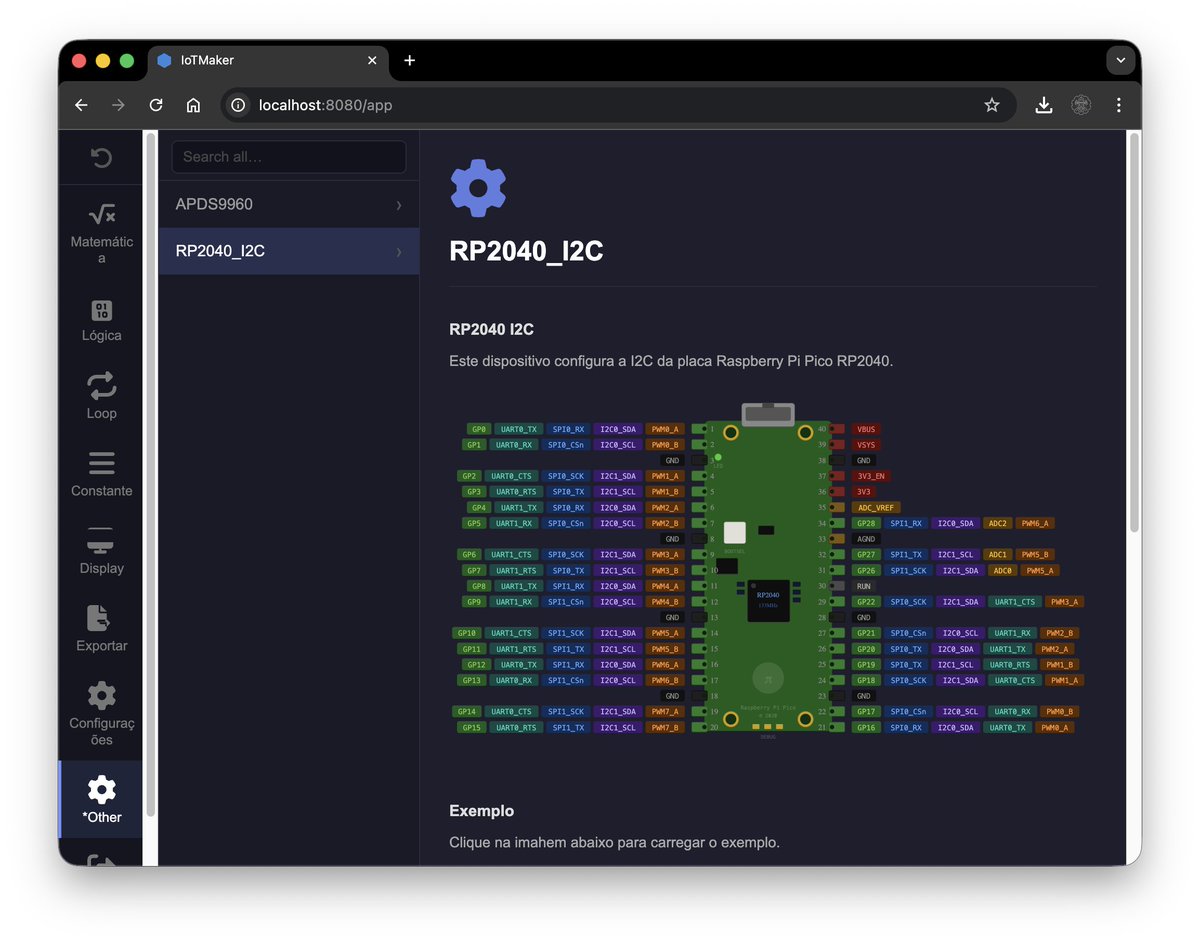Click the GP15 pin label
The width and height of the screenshot is (1200, 943).
472,727
